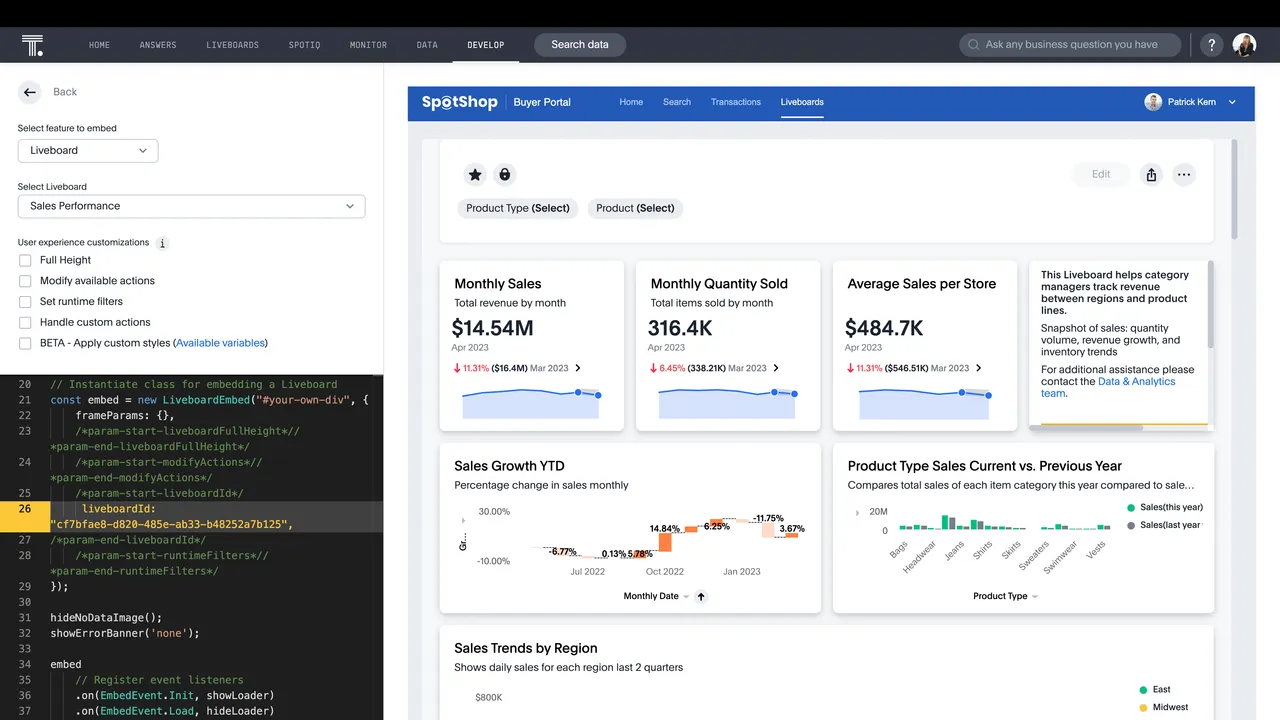The height and width of the screenshot is (720, 1280).
Task: Open the Available variables link
Action: (x=221, y=343)
